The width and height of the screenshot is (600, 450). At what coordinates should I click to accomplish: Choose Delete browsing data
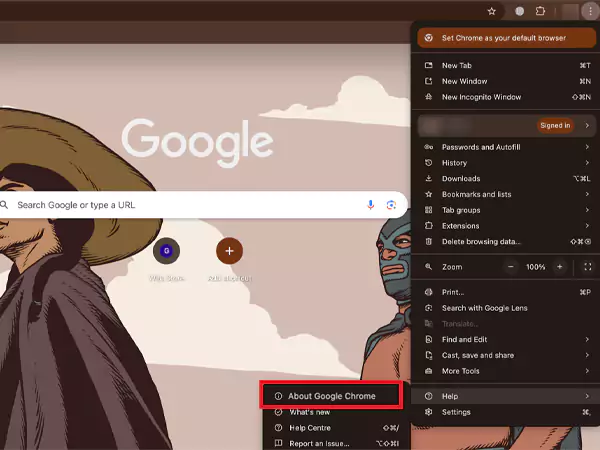[506, 241]
